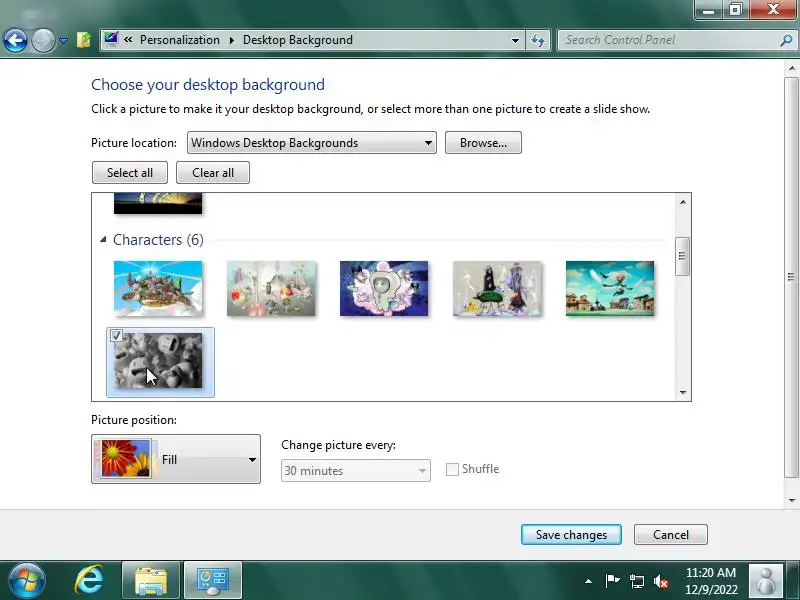Click the Personalization breadcrumb
This screenshot has height=600, width=800.
pos(180,40)
